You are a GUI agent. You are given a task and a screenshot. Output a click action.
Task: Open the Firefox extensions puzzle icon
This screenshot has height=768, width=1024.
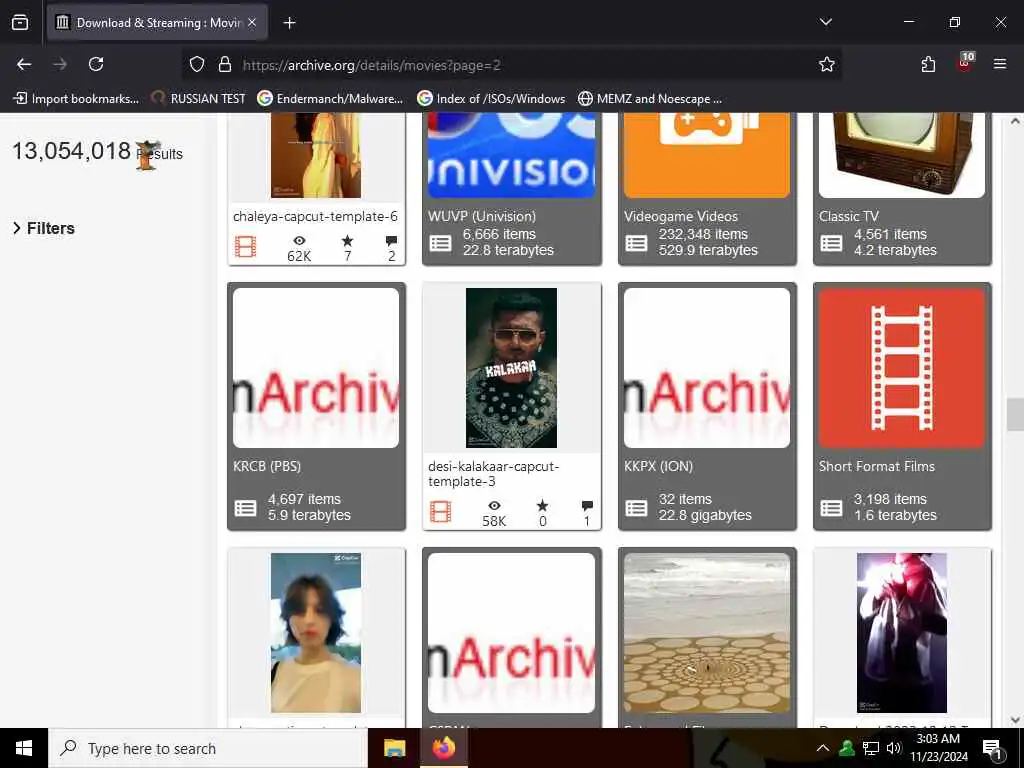[x=928, y=64]
